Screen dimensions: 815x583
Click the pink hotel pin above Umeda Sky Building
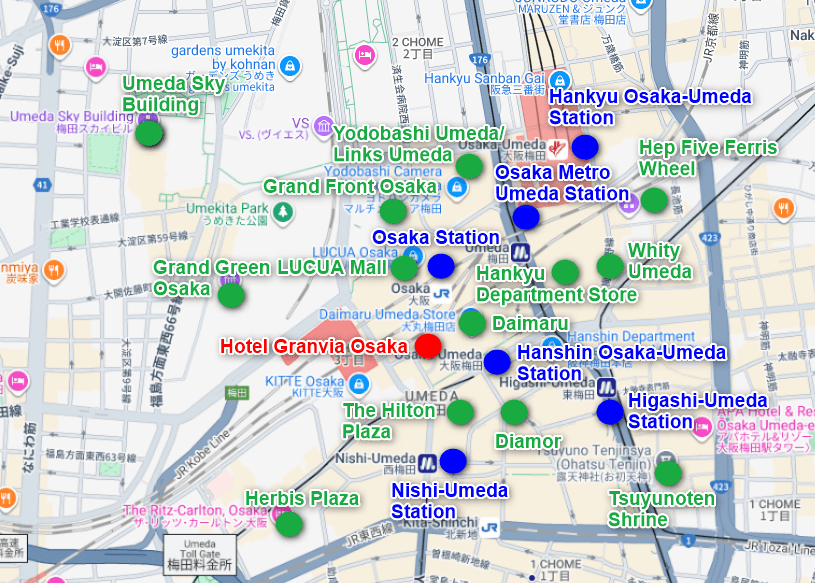[96, 67]
